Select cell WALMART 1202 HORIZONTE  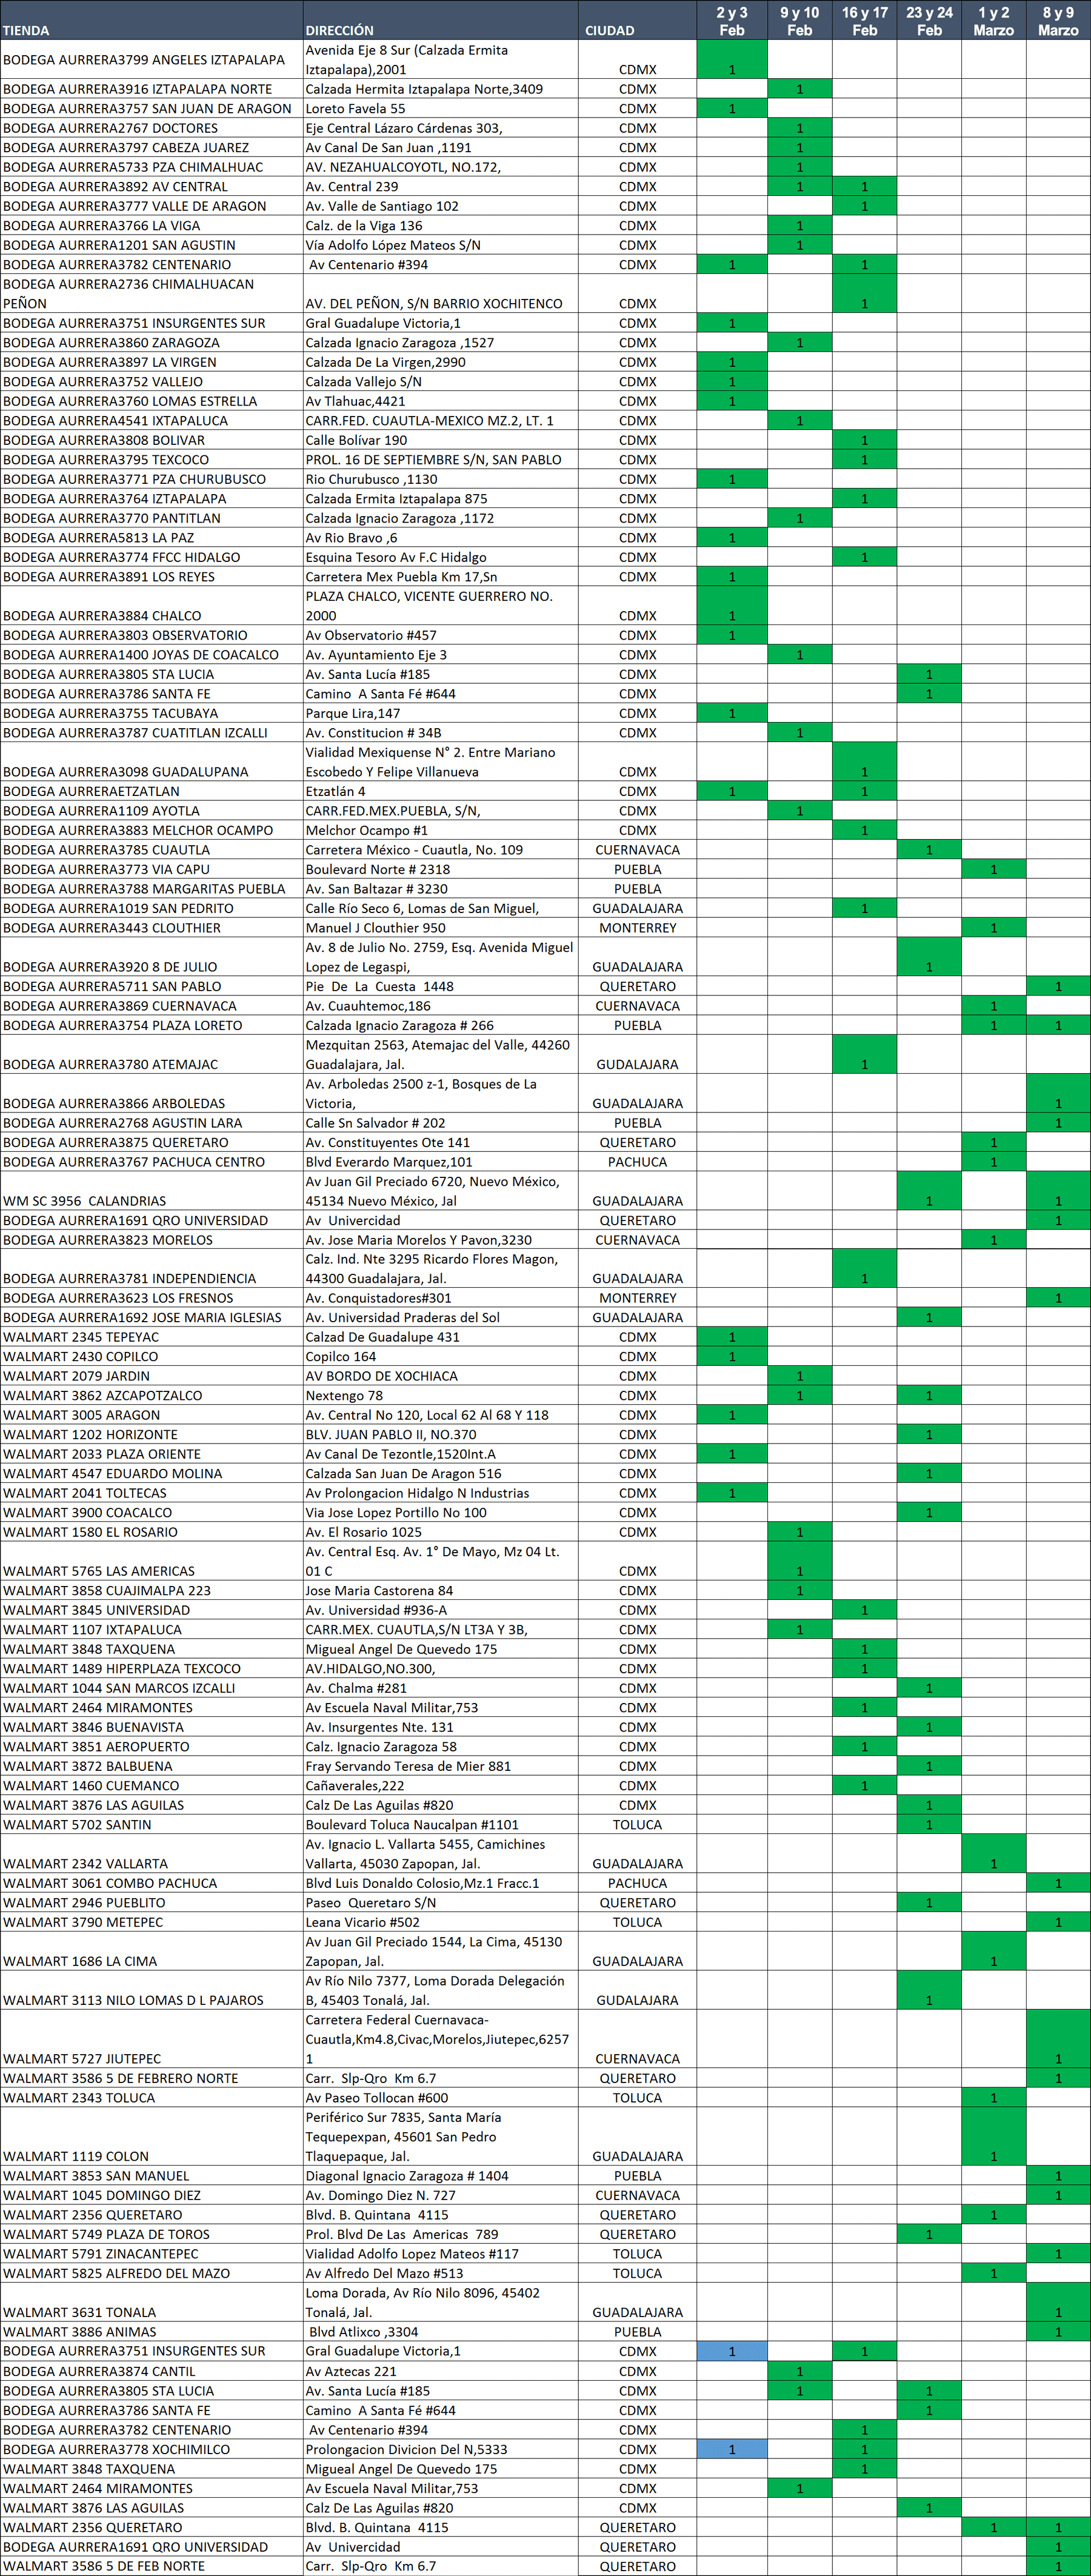(151, 1434)
